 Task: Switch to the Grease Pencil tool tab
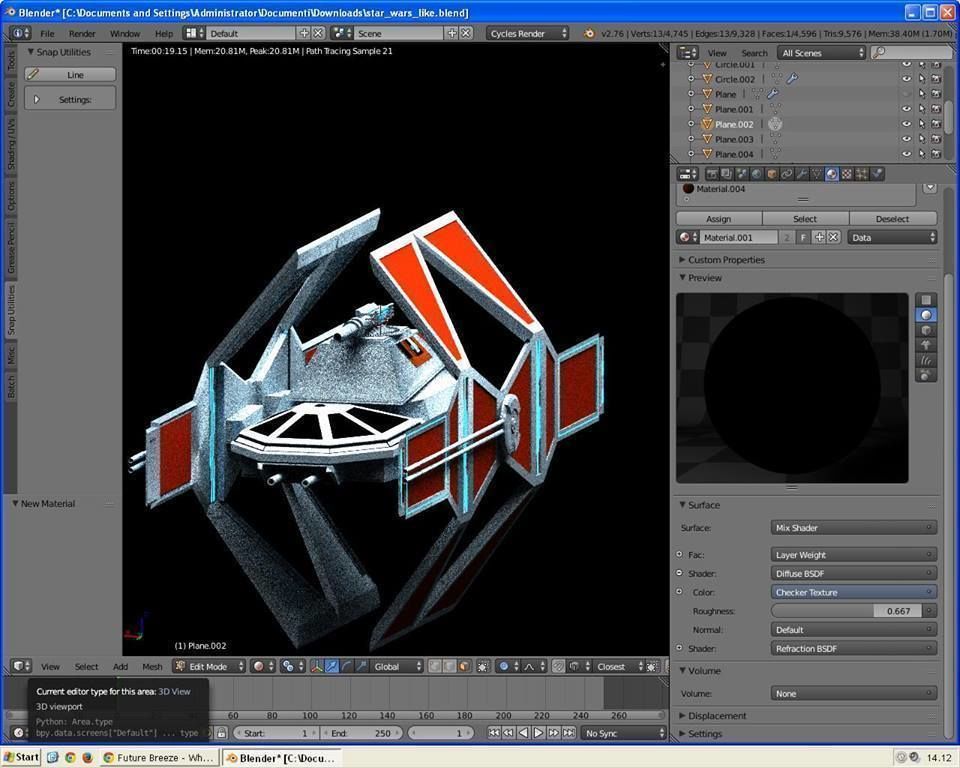[10, 249]
